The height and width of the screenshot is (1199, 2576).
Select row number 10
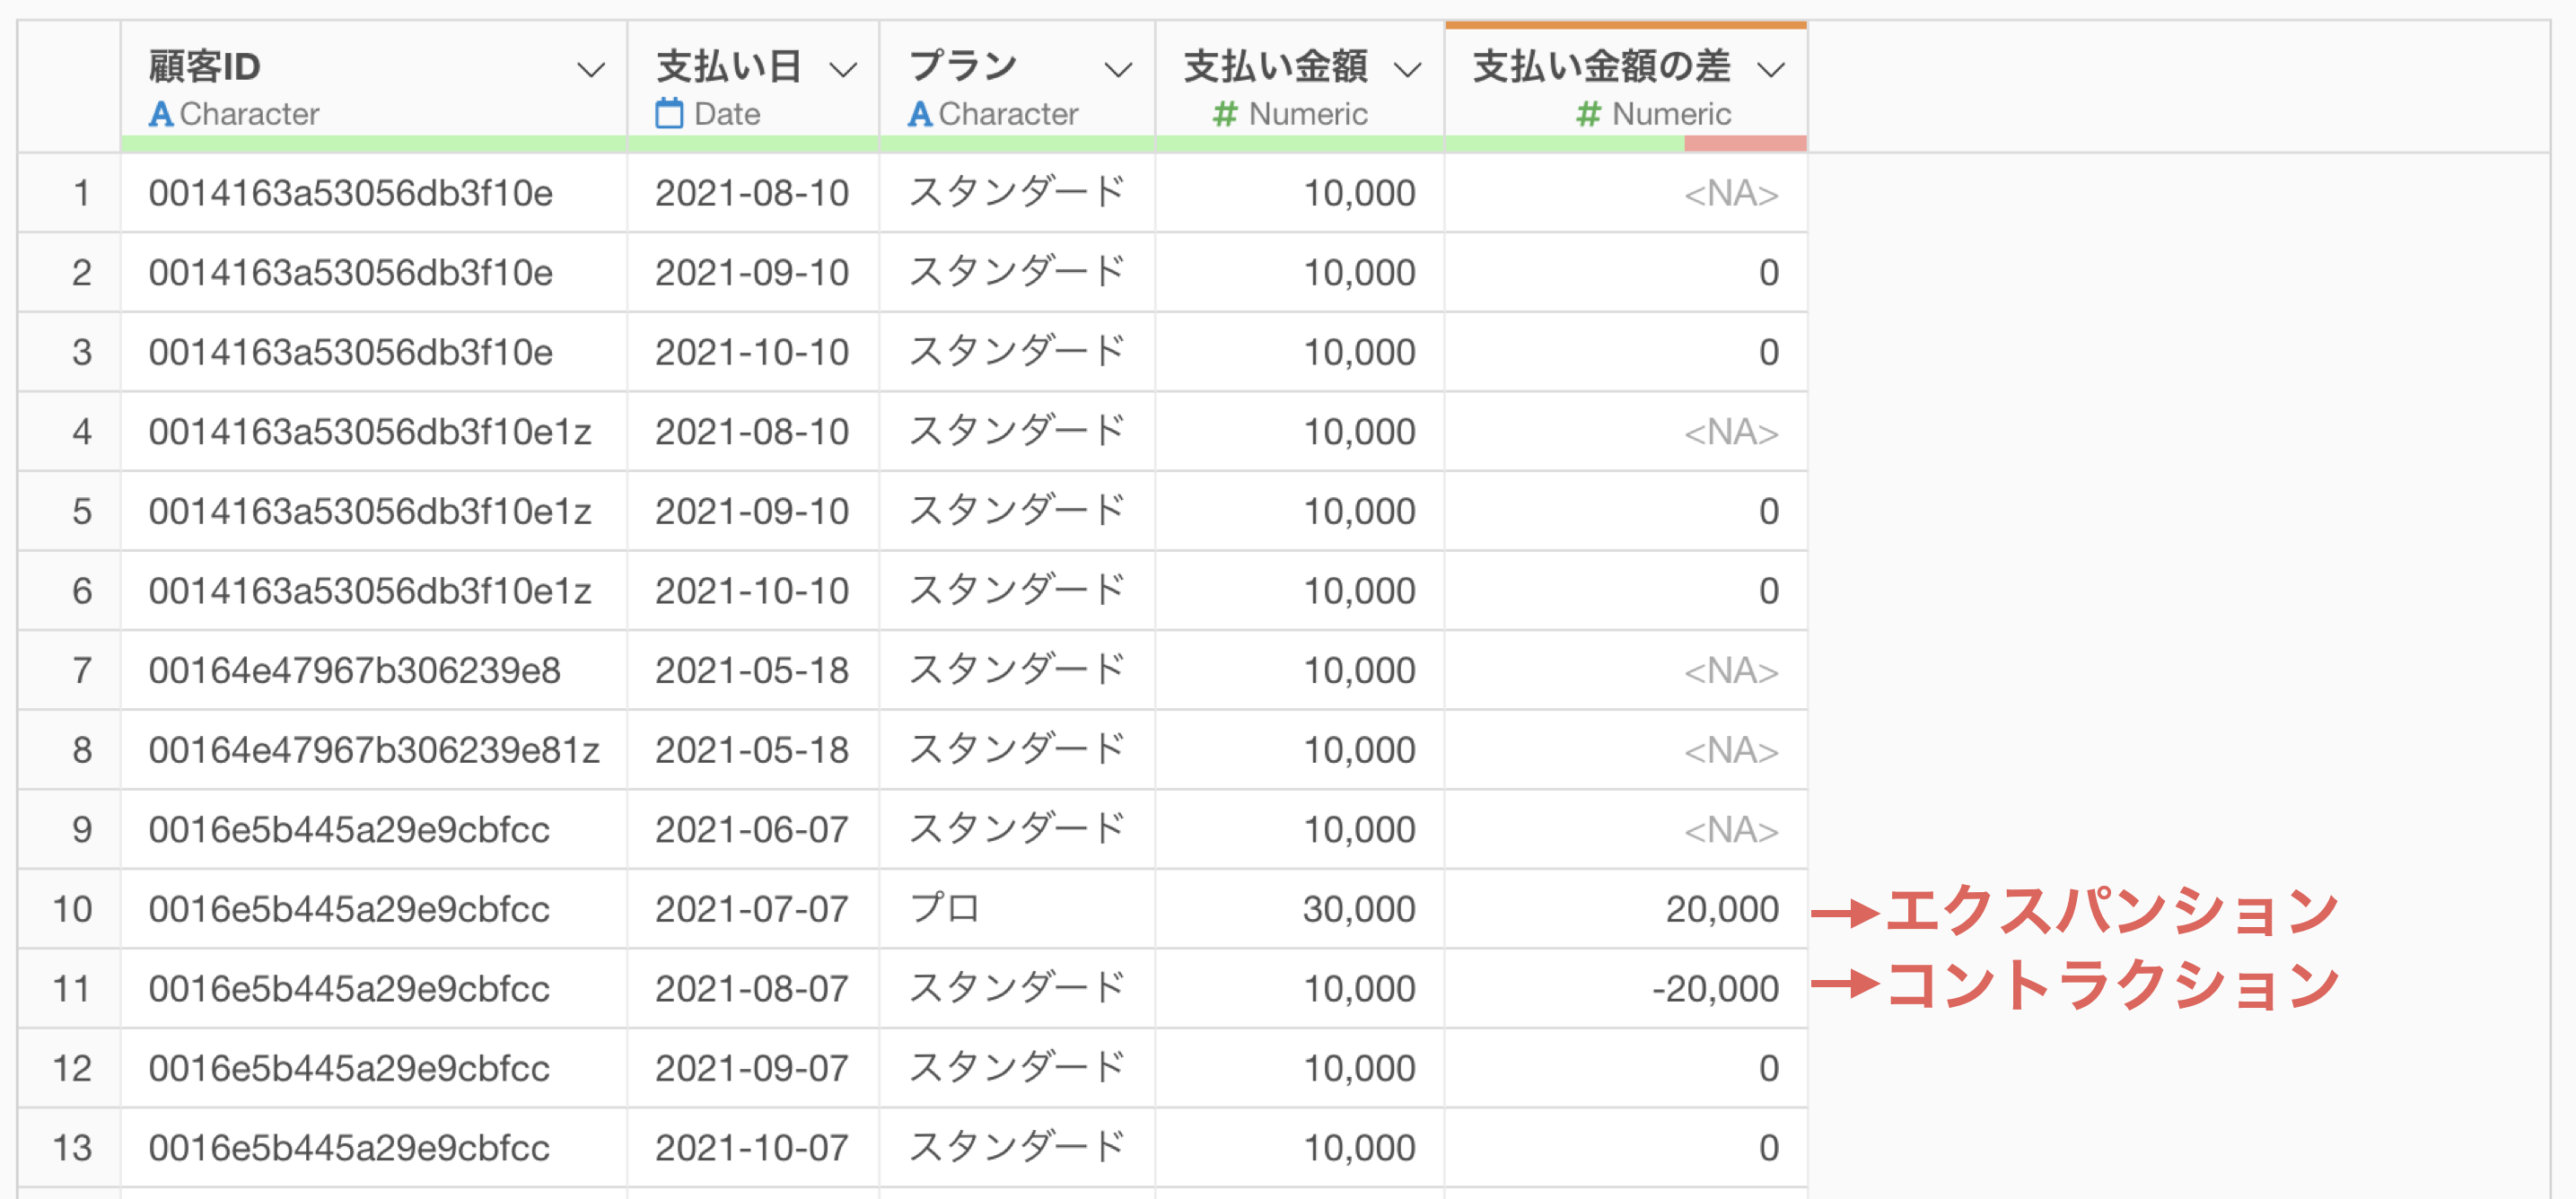click(x=72, y=909)
